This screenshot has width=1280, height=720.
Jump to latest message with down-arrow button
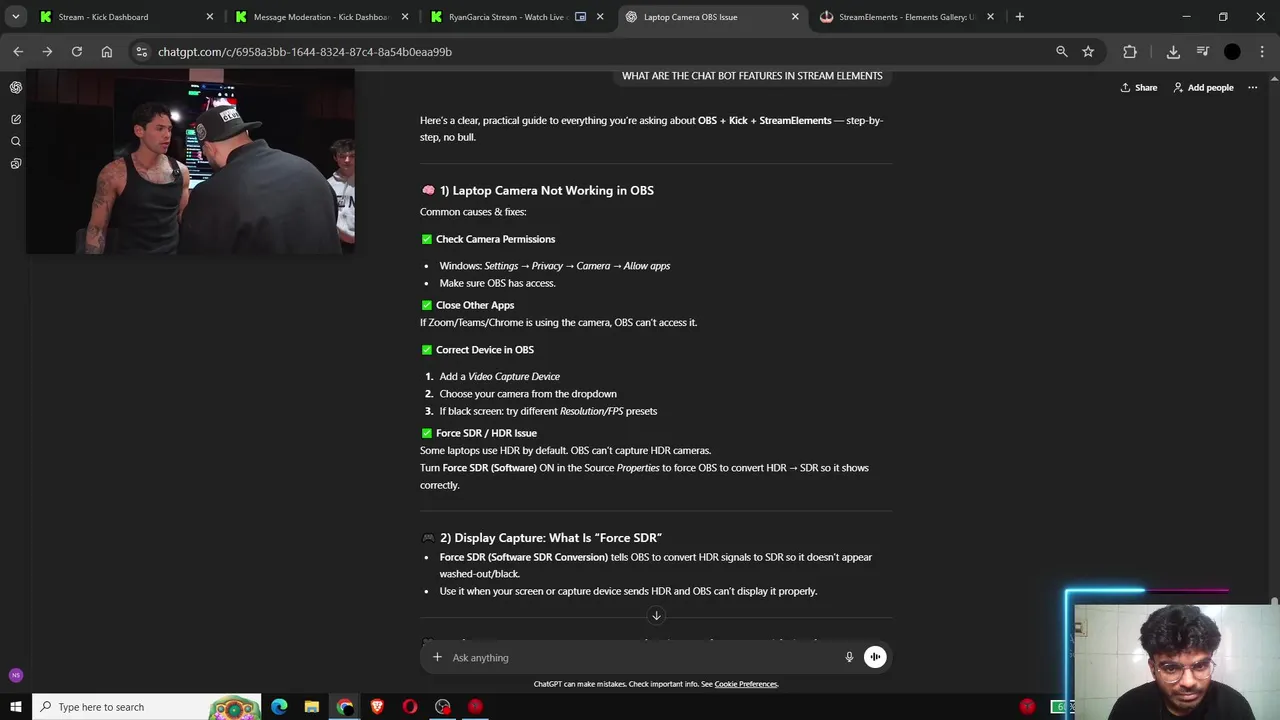pyautogui.click(x=656, y=615)
